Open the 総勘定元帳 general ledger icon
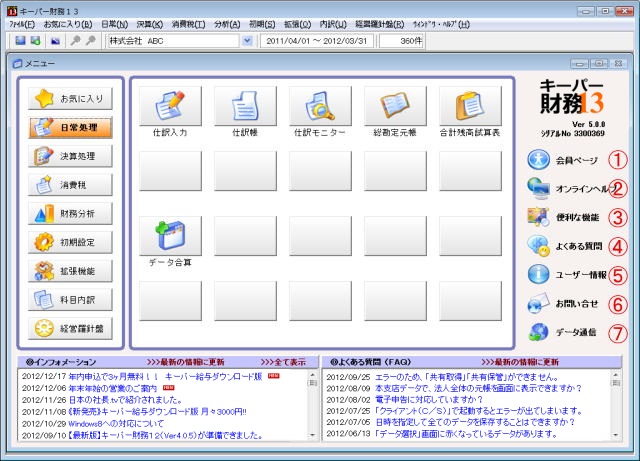Screen dimensions: 640x461 pos(395,106)
